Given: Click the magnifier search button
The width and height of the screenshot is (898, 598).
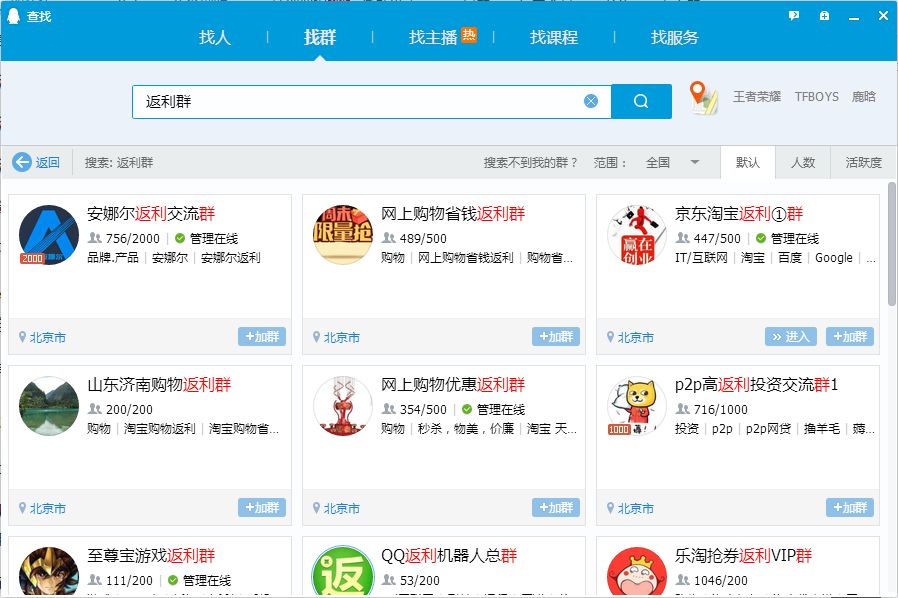Looking at the screenshot, I should (x=641, y=101).
